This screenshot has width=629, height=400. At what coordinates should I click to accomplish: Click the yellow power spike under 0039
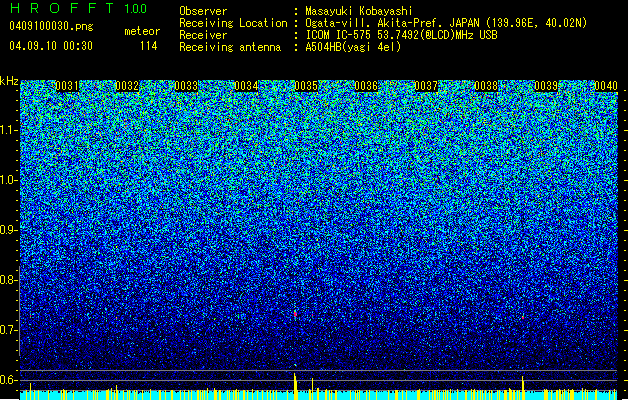(523, 388)
